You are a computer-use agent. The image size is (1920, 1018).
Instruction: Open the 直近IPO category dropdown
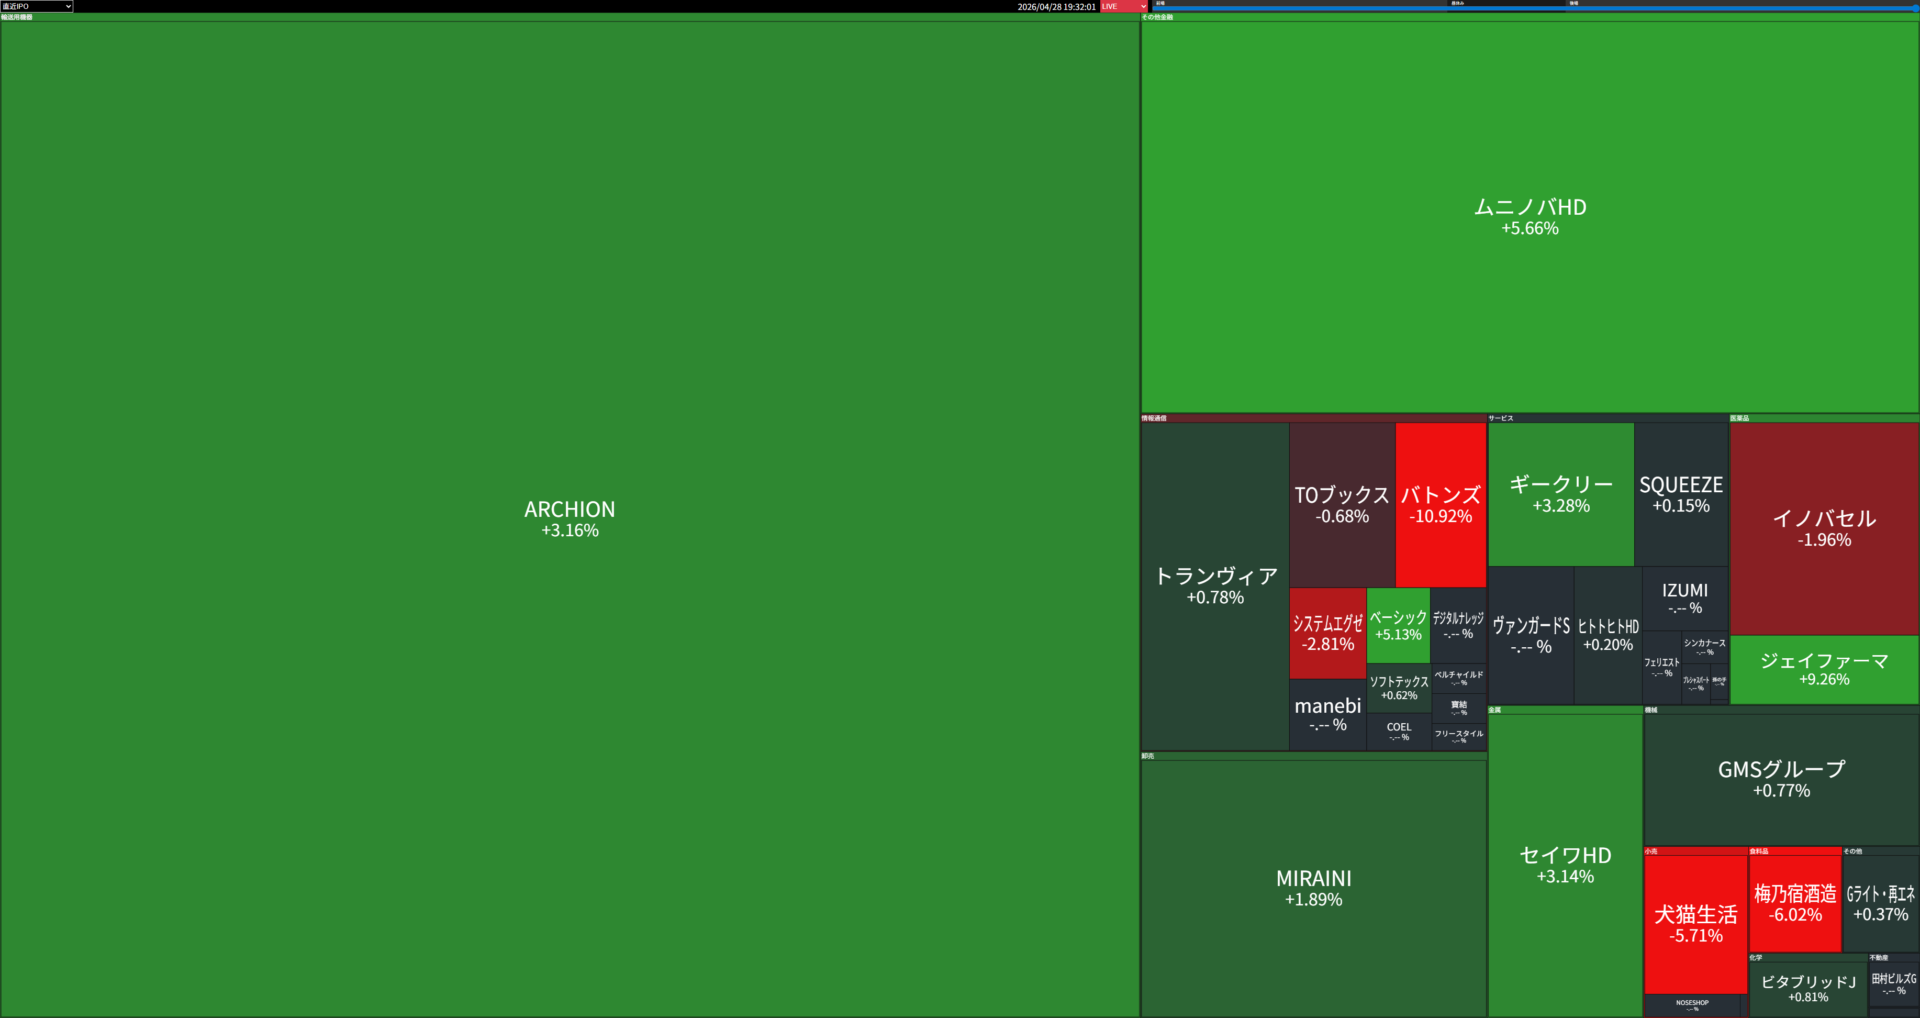coord(37,6)
